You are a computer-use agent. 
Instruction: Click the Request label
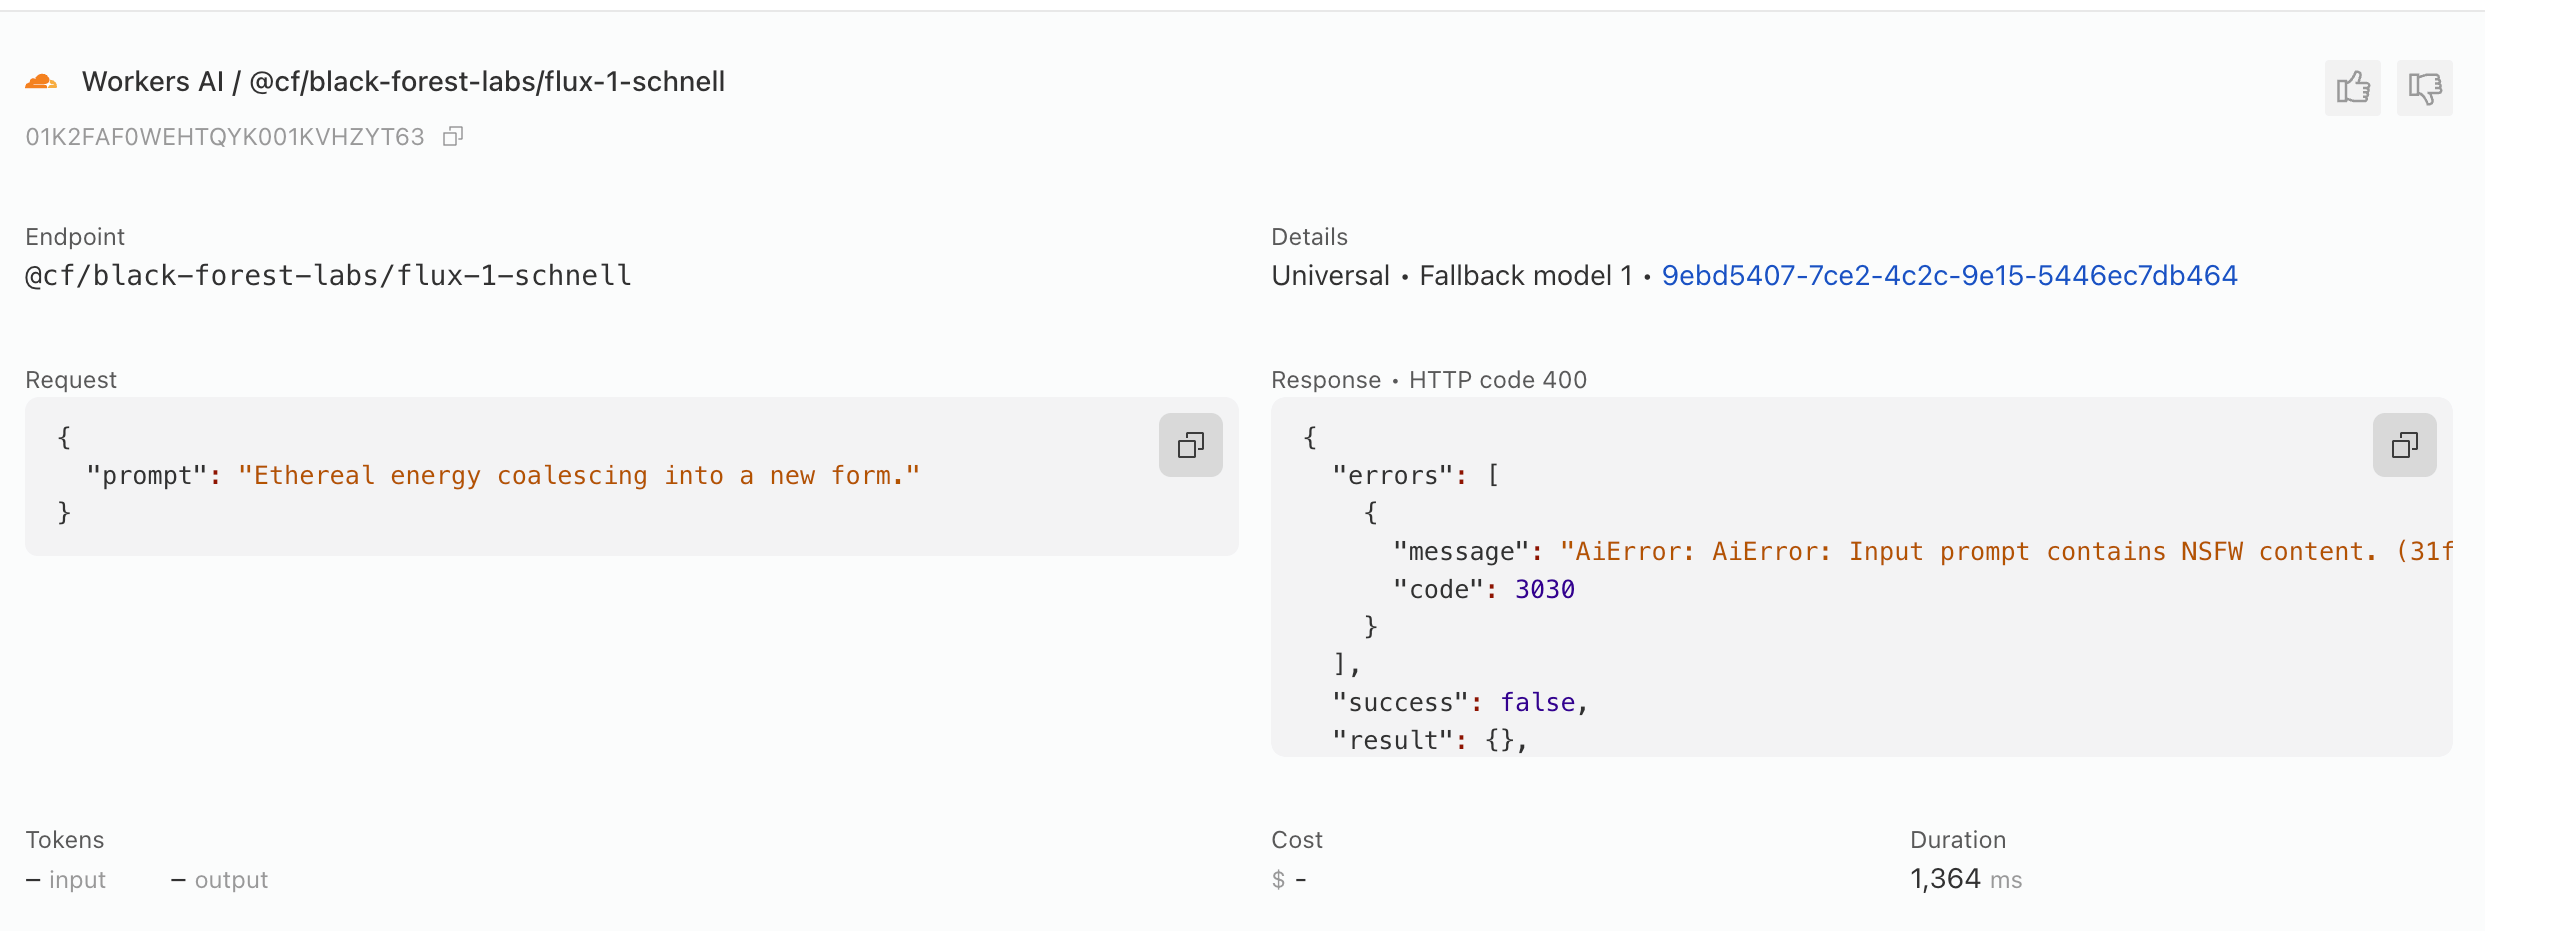(x=71, y=380)
